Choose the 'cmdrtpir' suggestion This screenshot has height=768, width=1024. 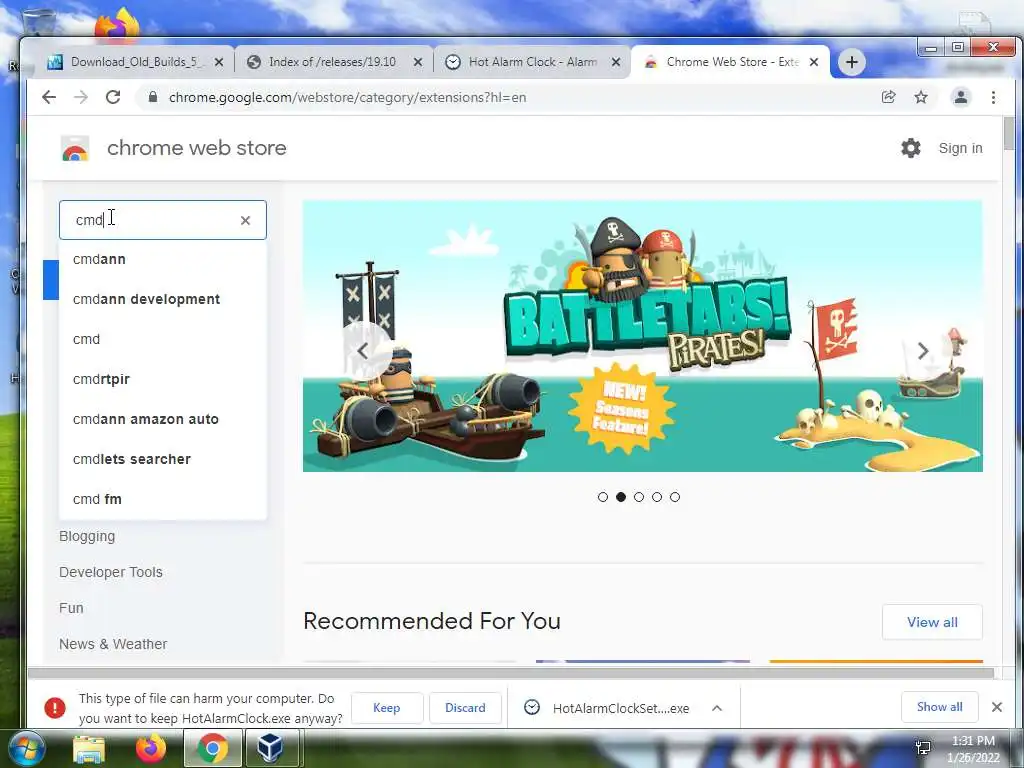[163, 379]
